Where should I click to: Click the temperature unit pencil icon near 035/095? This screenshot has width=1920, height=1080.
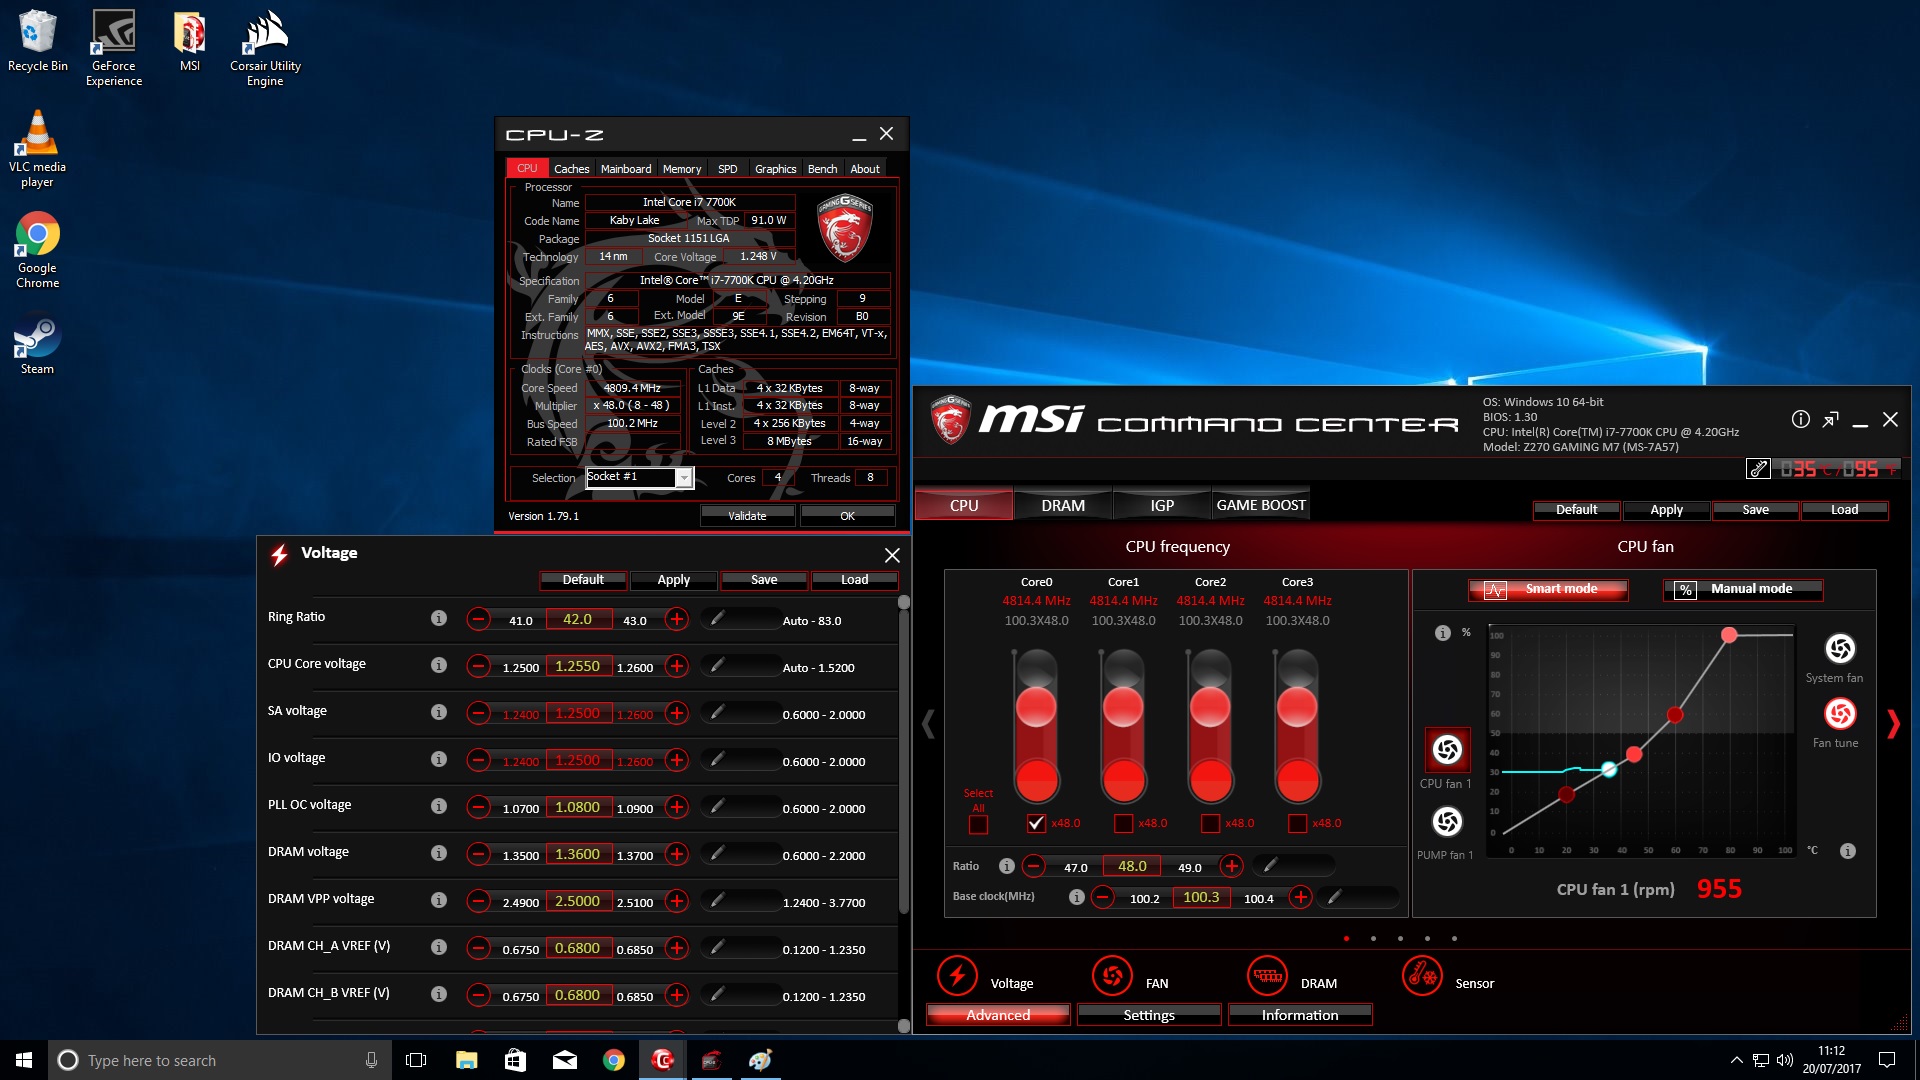pos(1757,469)
